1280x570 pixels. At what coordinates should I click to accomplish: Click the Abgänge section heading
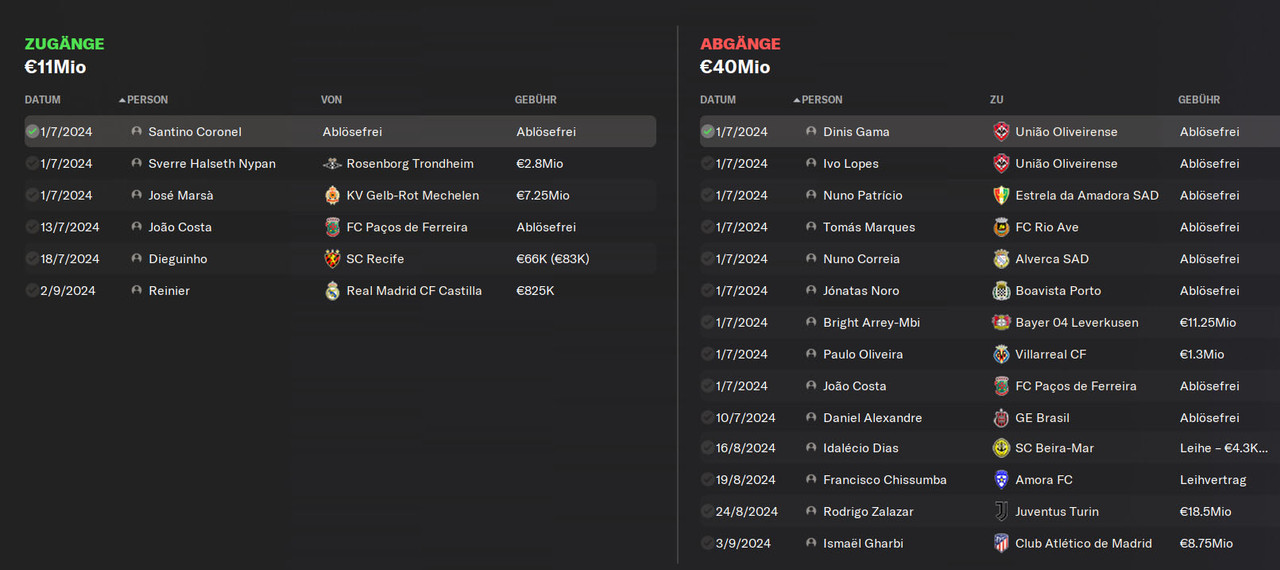click(740, 44)
